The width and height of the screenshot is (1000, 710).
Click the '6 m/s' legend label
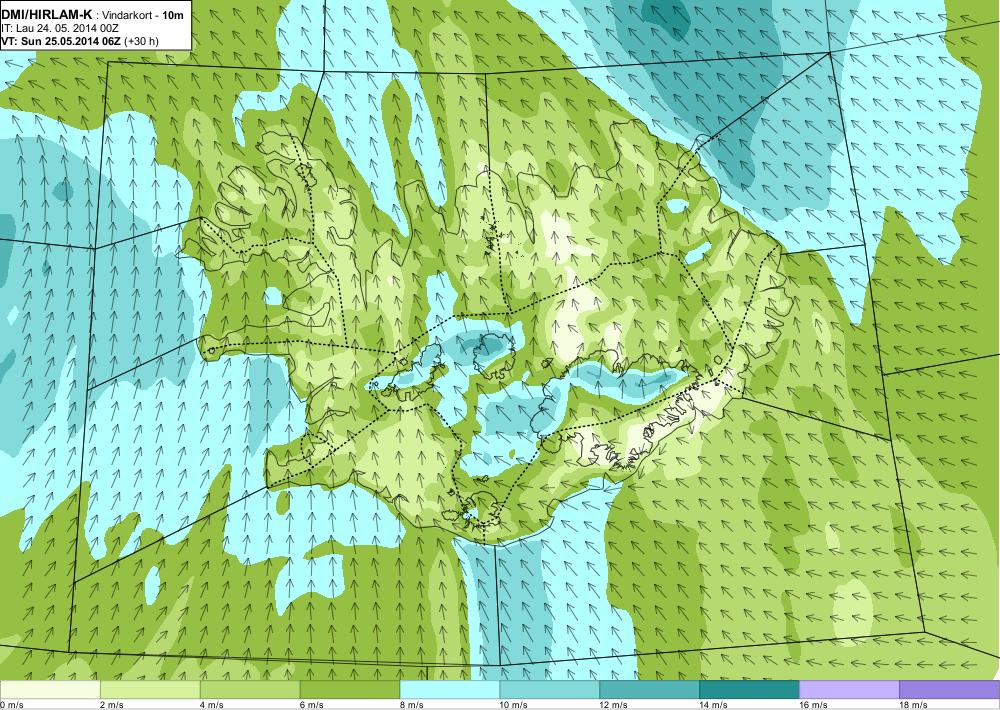point(311,705)
